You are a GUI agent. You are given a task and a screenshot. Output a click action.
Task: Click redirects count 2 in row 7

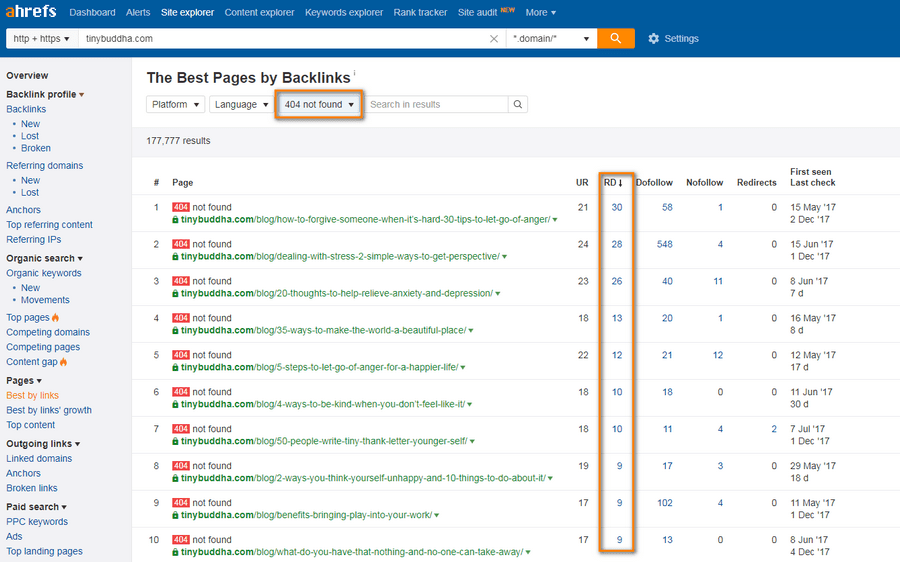(774, 429)
